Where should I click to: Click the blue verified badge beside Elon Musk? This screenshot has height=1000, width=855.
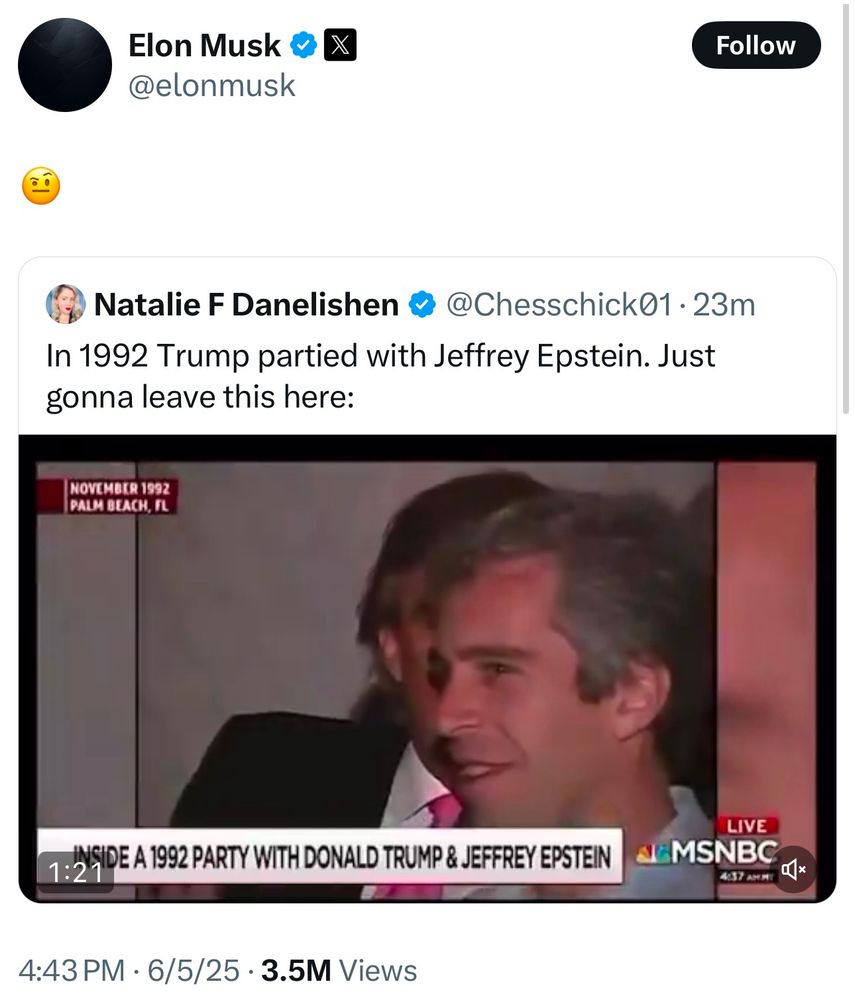pyautogui.click(x=305, y=45)
